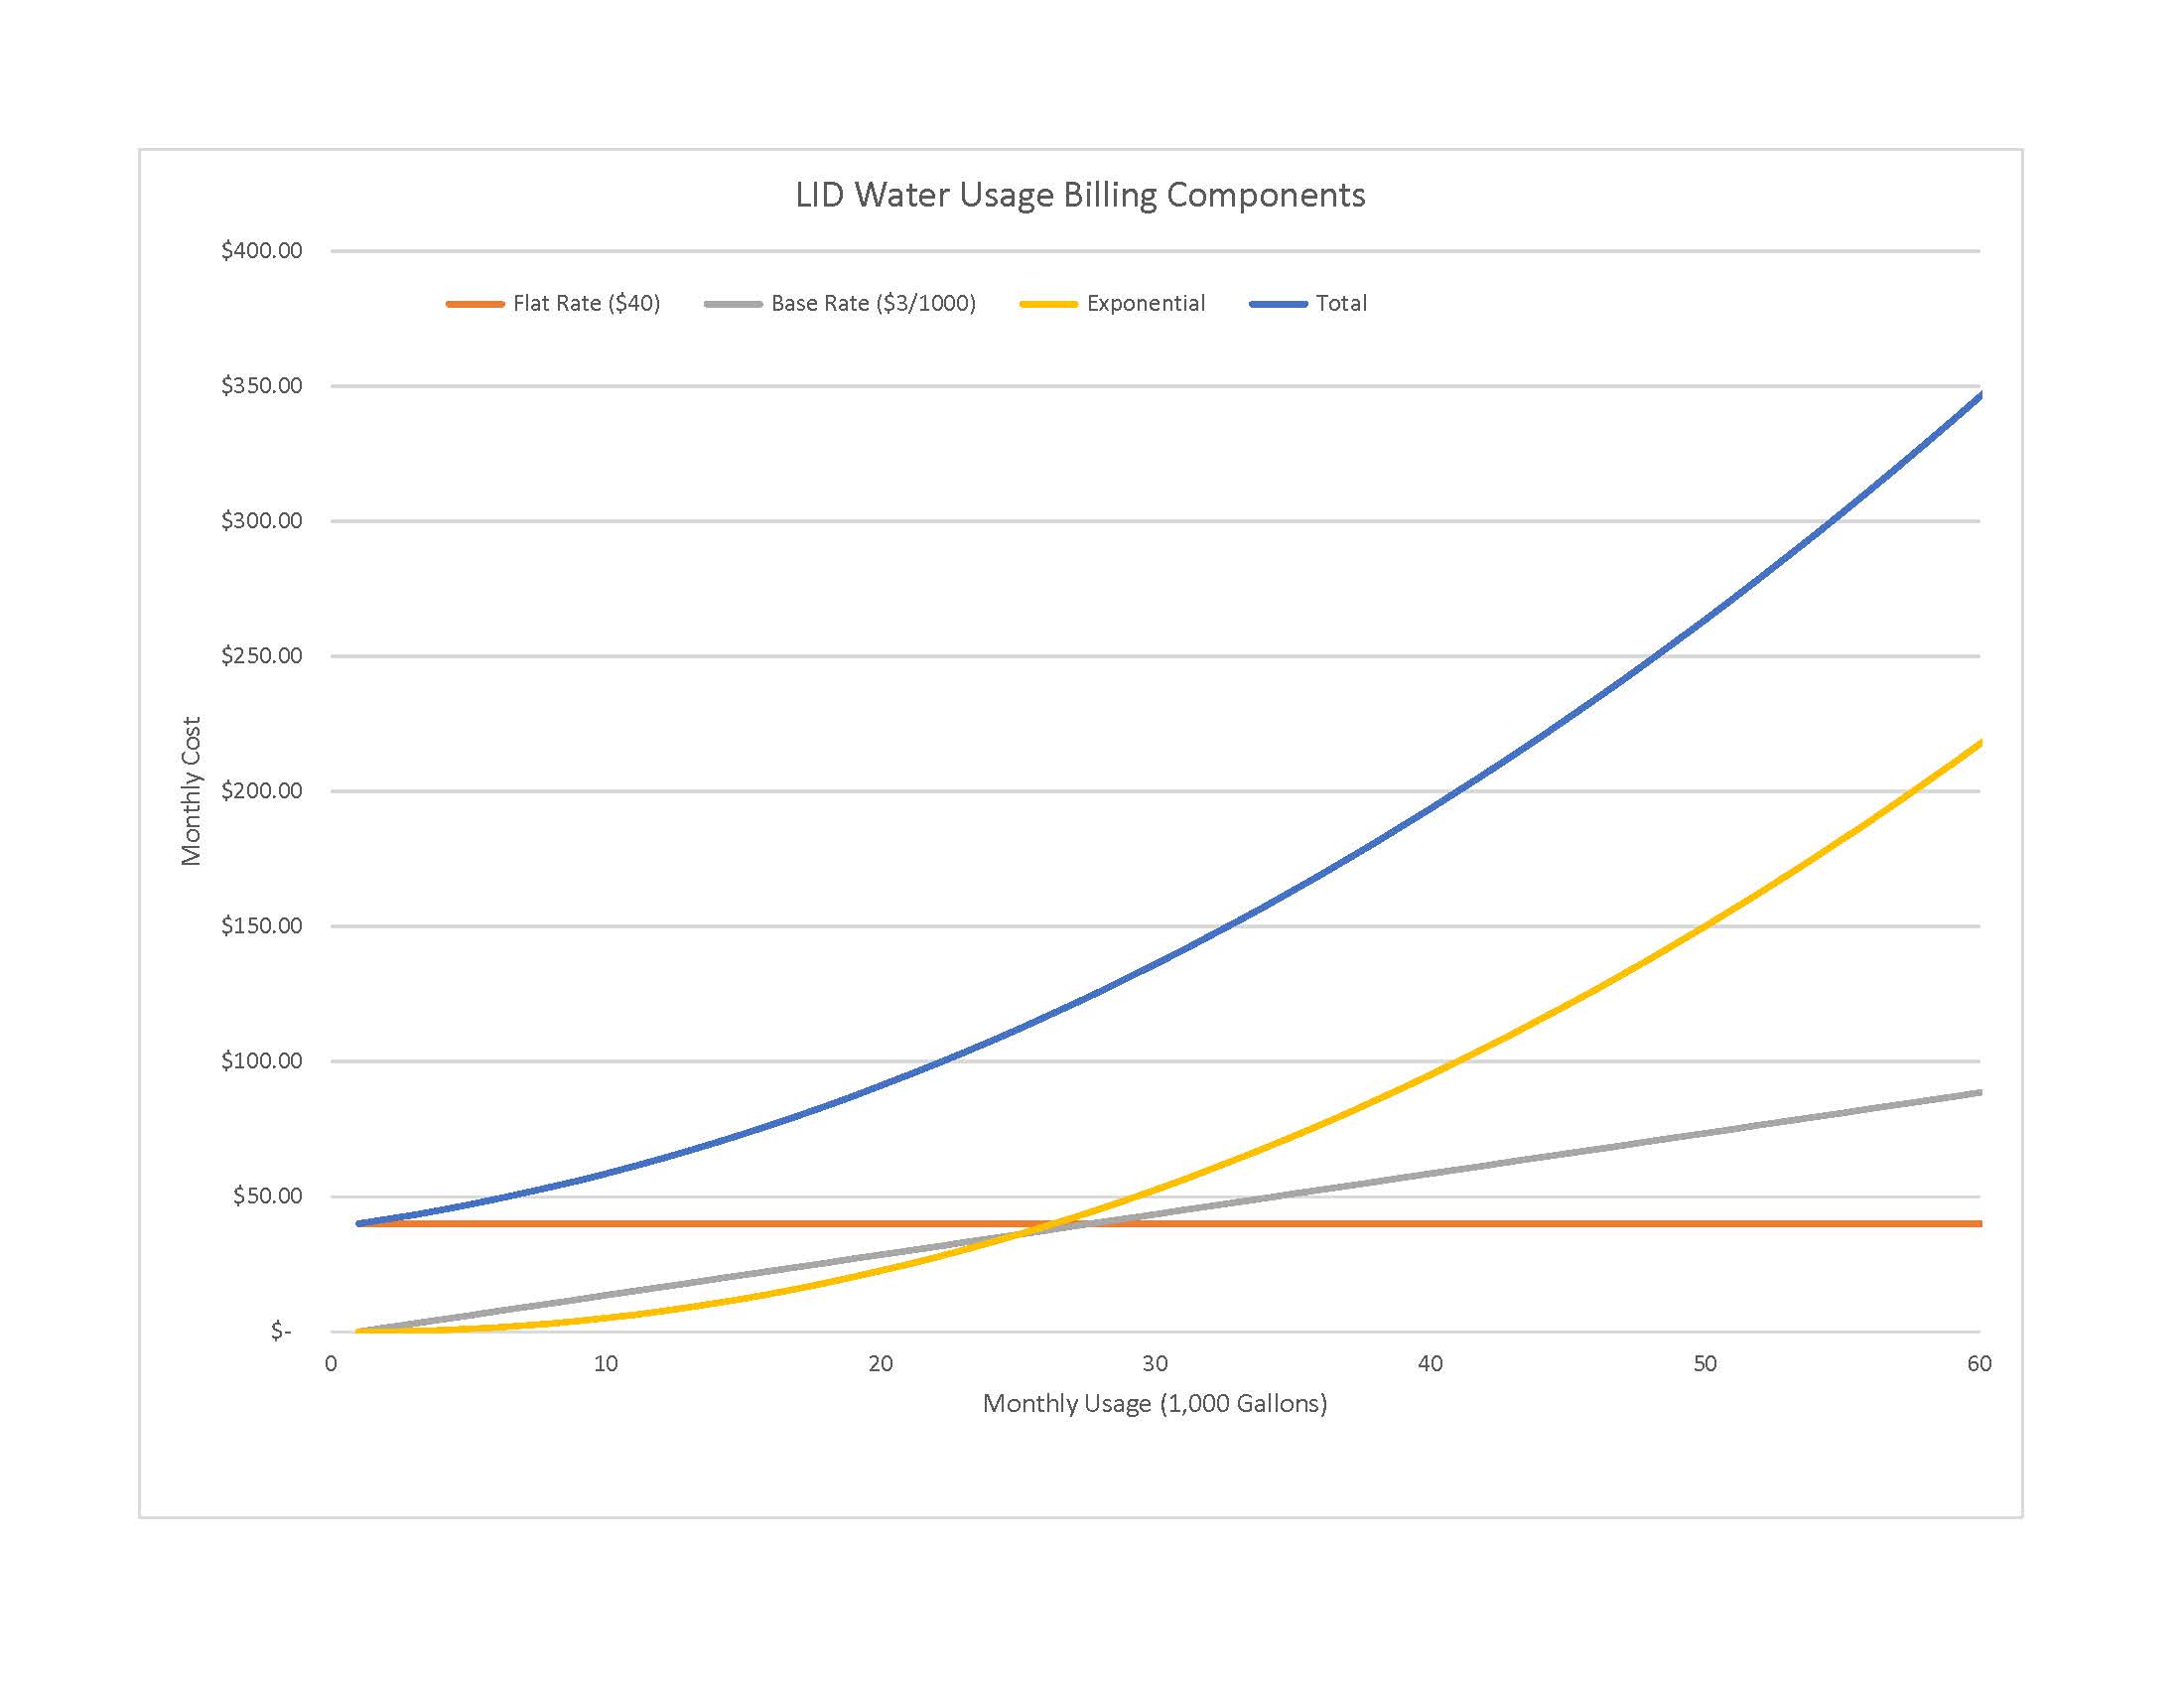Select the Flat Rate ($40) legend label
Screen dimensions: 2184x1688
[x=586, y=303]
